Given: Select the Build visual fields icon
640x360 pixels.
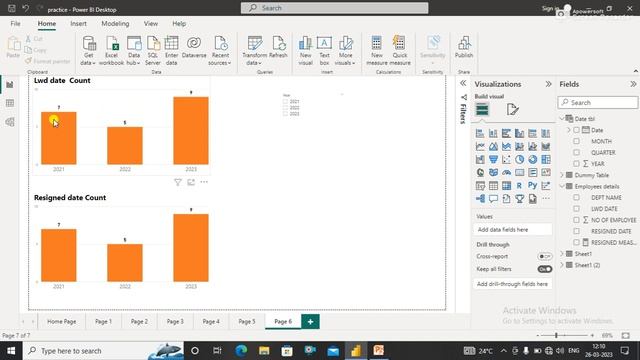Looking at the screenshot, I should pyautogui.click(x=482, y=109).
